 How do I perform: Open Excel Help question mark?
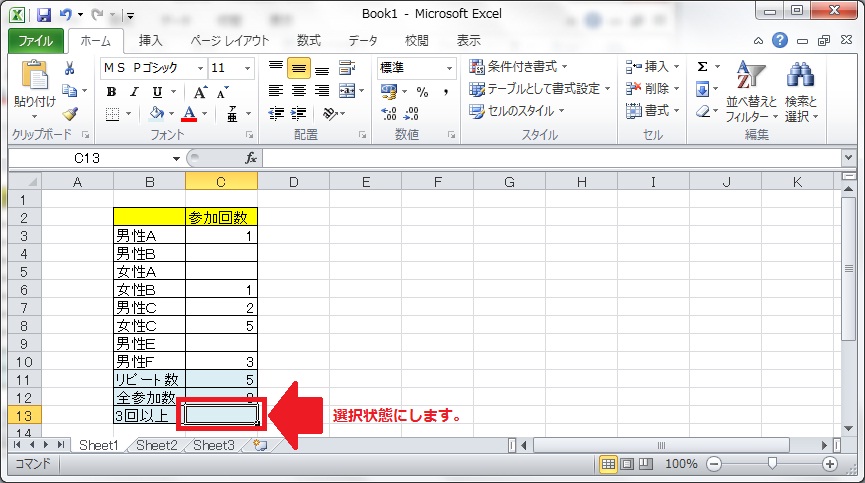coord(779,40)
